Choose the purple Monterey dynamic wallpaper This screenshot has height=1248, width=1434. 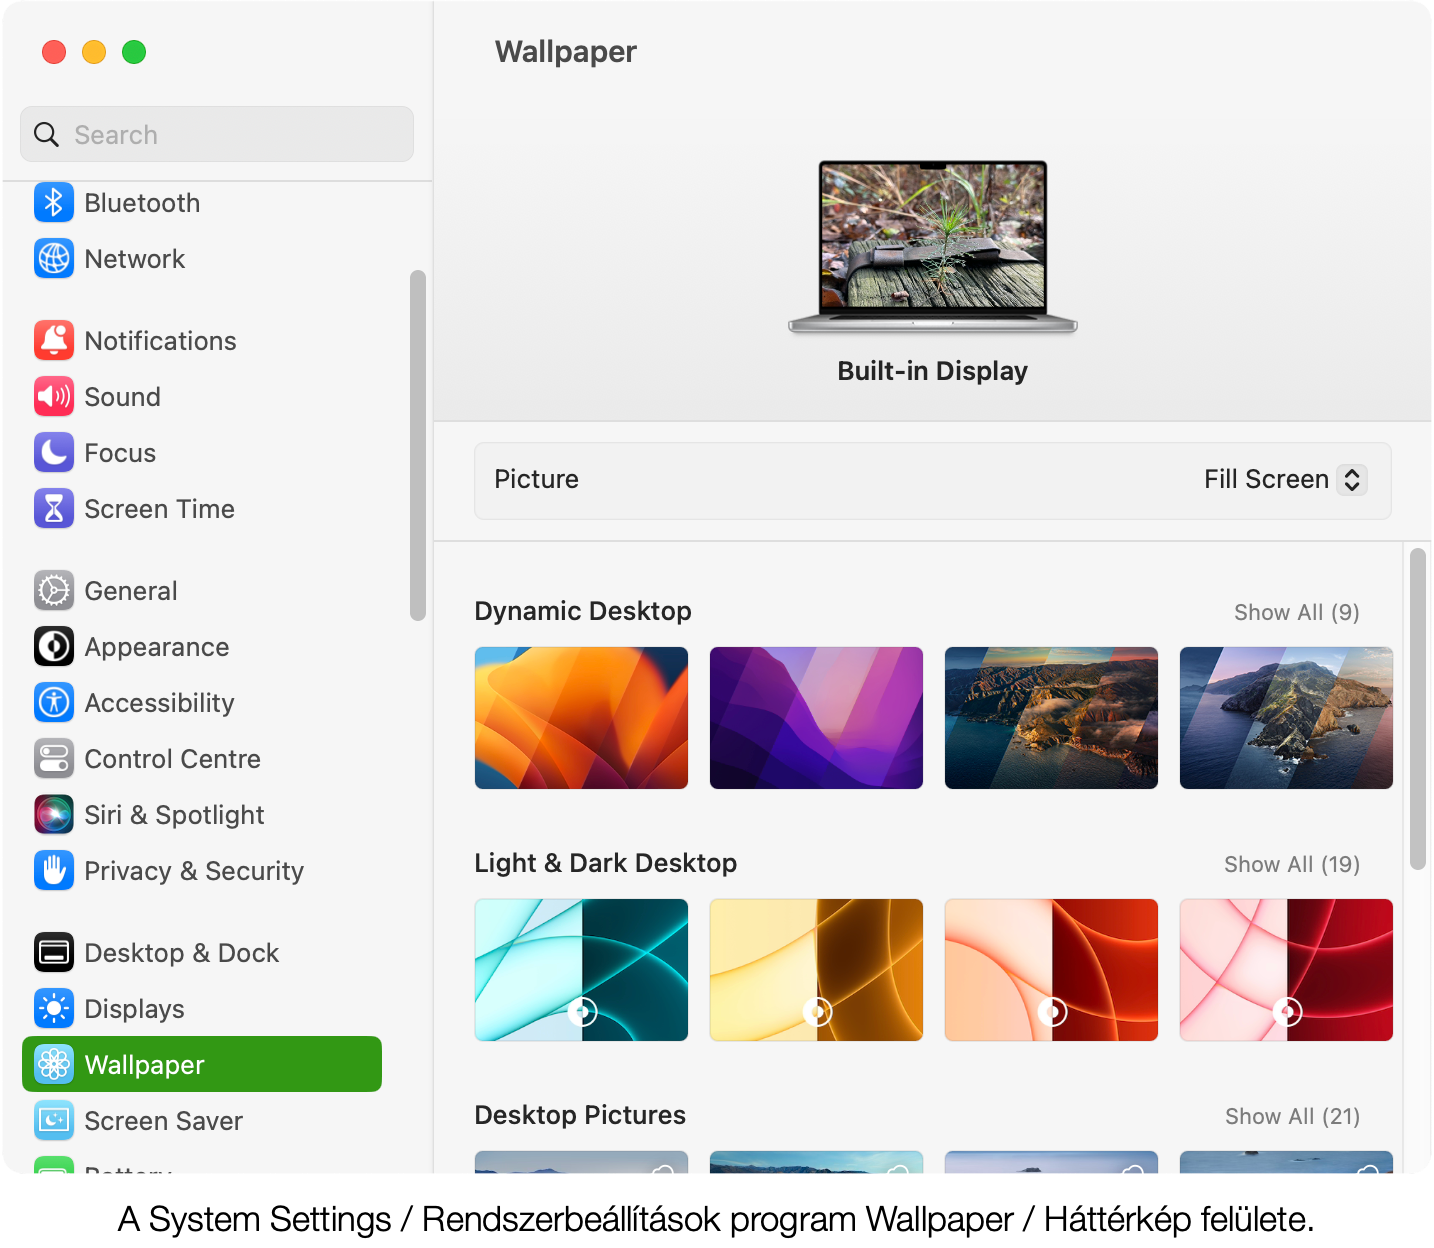[816, 718]
